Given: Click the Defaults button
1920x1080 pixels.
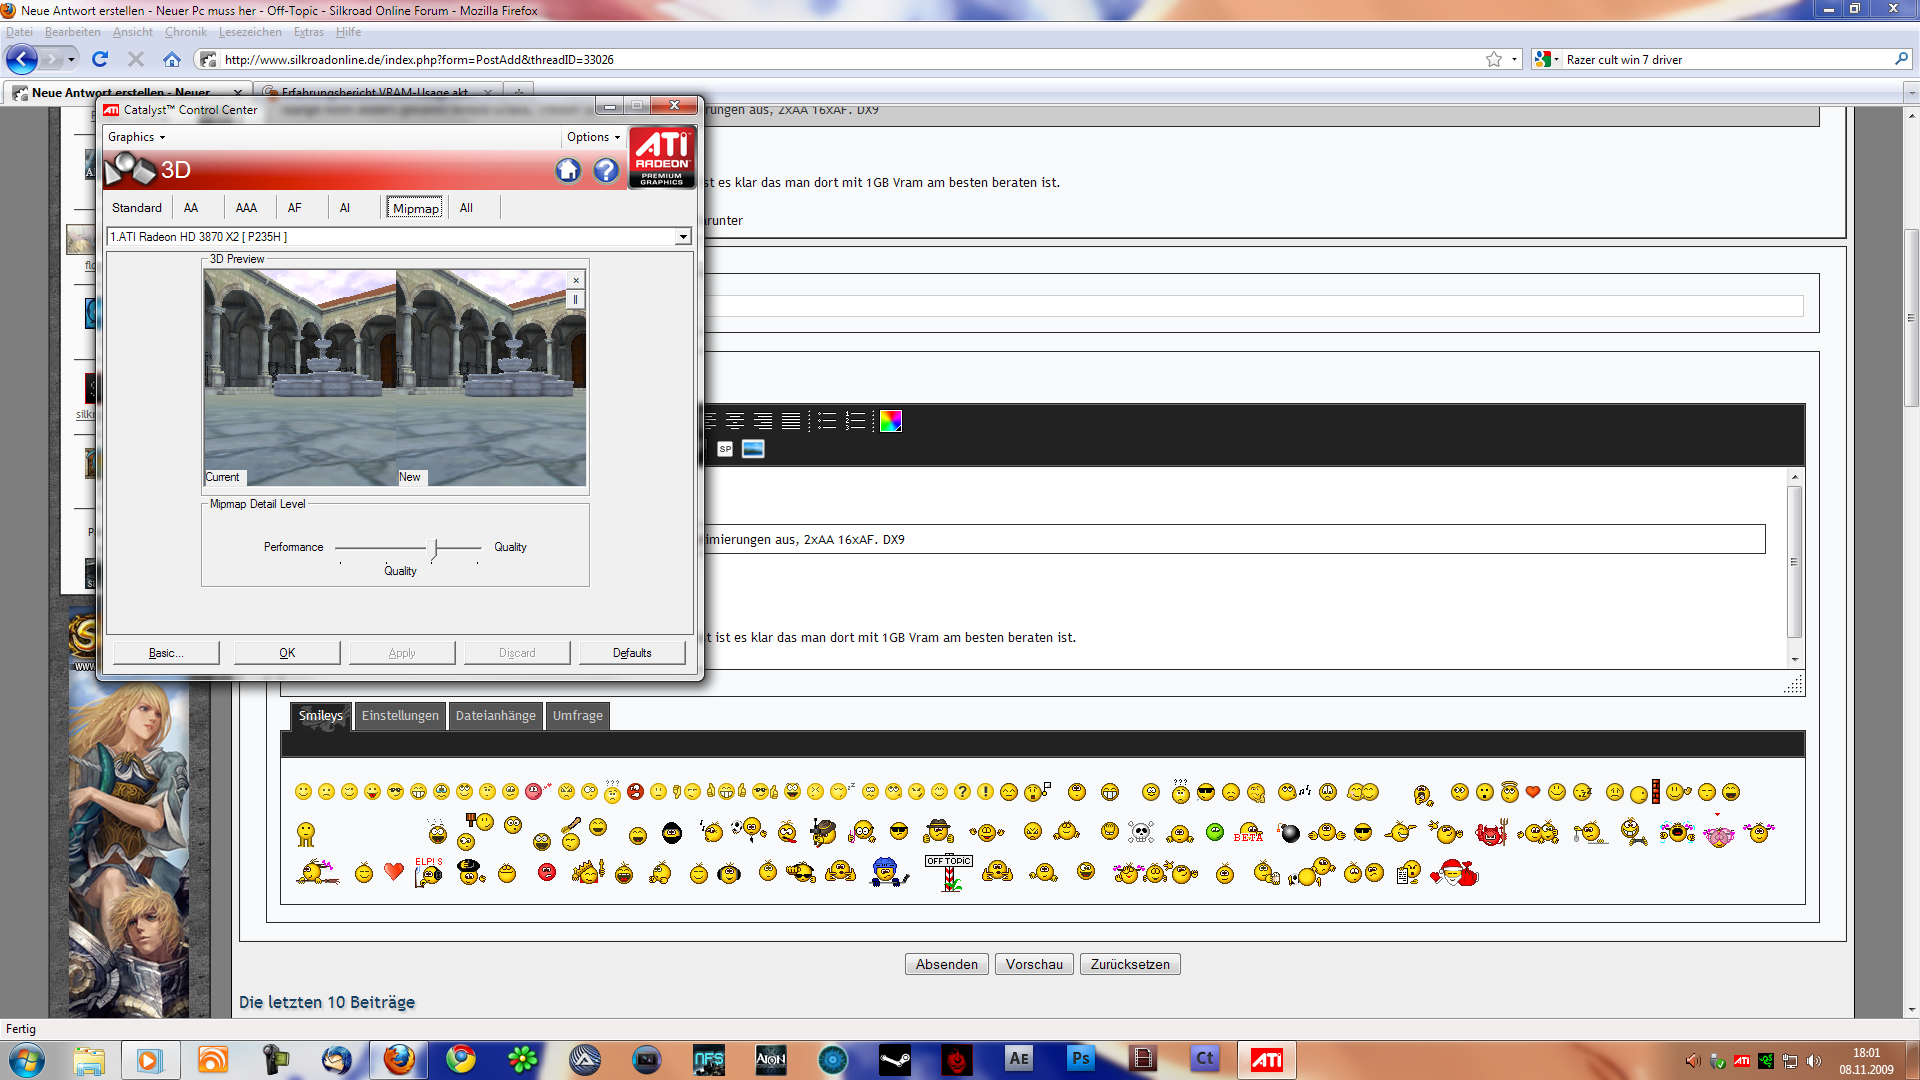Looking at the screenshot, I should (x=632, y=653).
